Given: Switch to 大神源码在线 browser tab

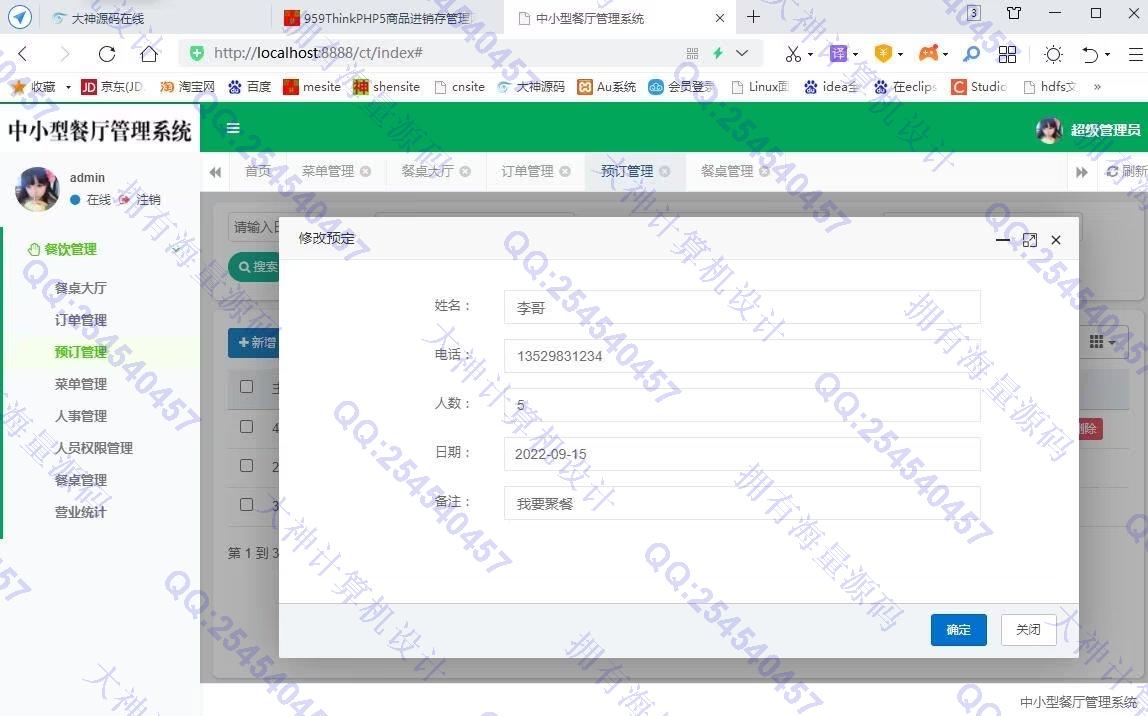Looking at the screenshot, I should click(x=107, y=18).
